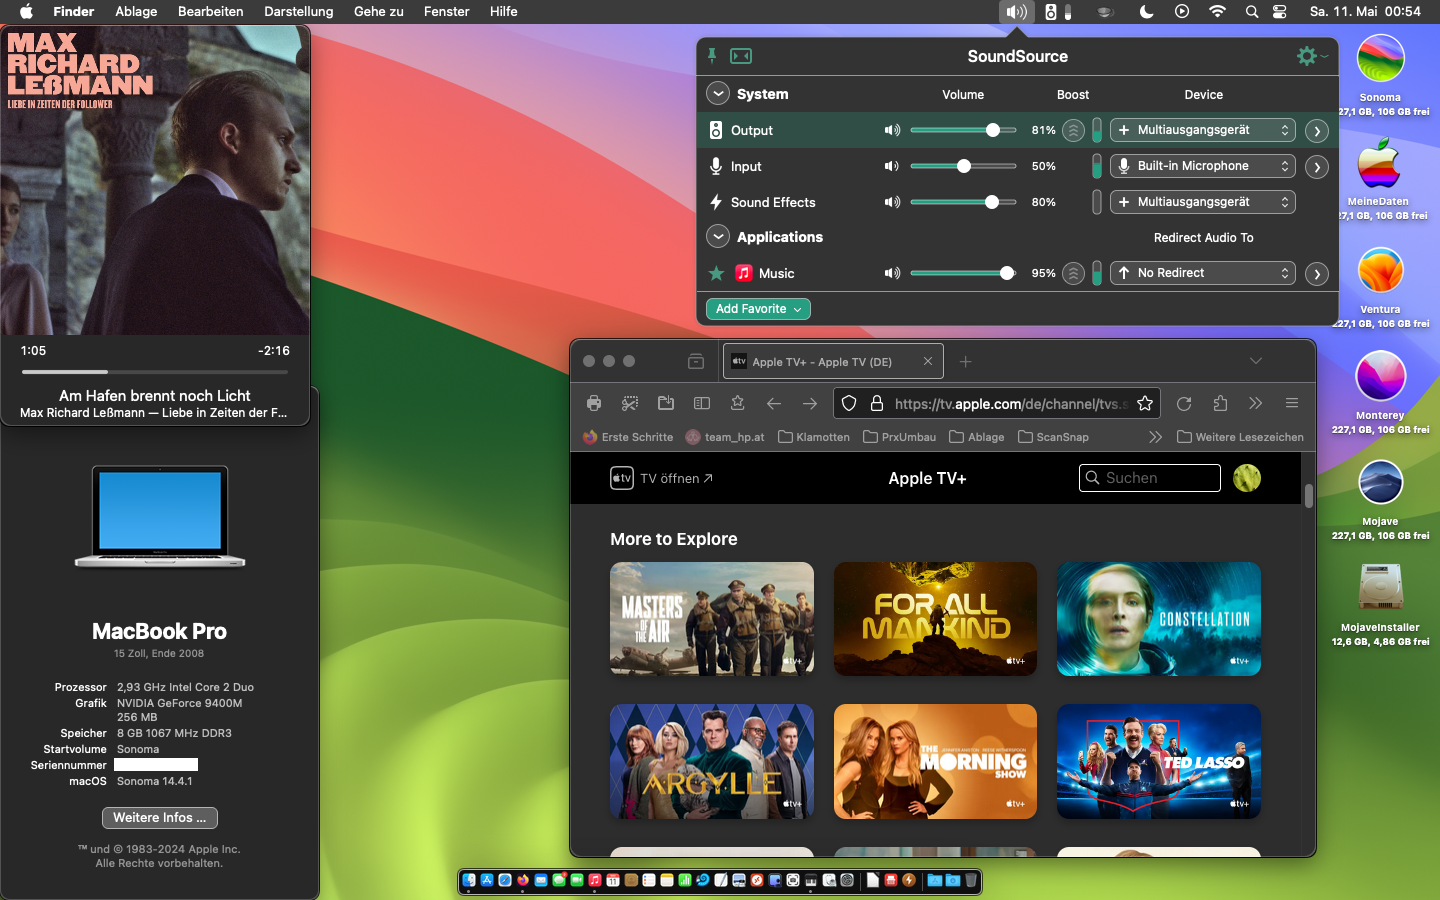
Task: Open tracking protection shield icon
Action: [x=849, y=403]
